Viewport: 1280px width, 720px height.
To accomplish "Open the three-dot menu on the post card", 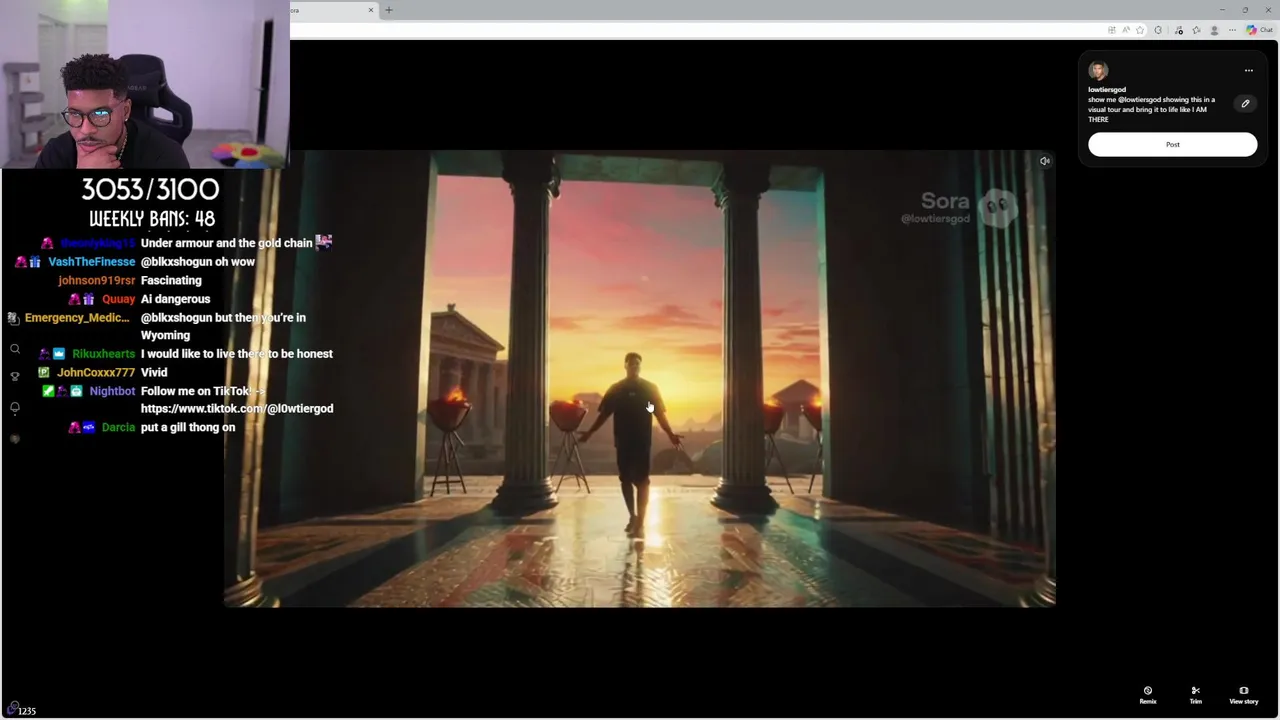I will point(1248,71).
